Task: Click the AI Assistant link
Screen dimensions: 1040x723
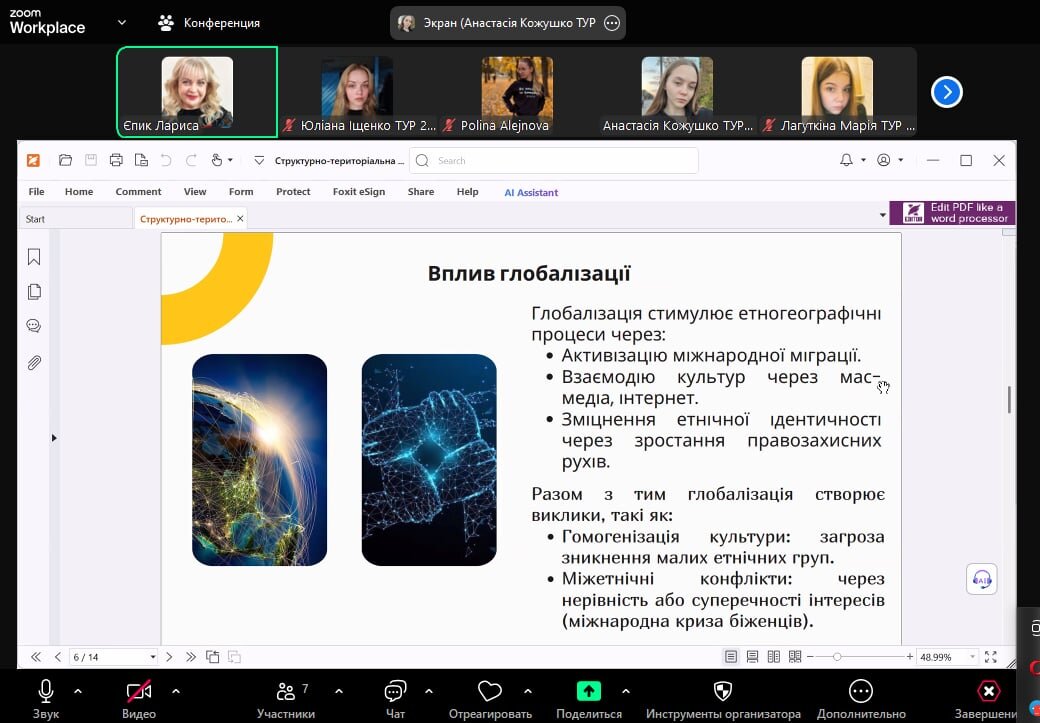Action: (x=531, y=192)
